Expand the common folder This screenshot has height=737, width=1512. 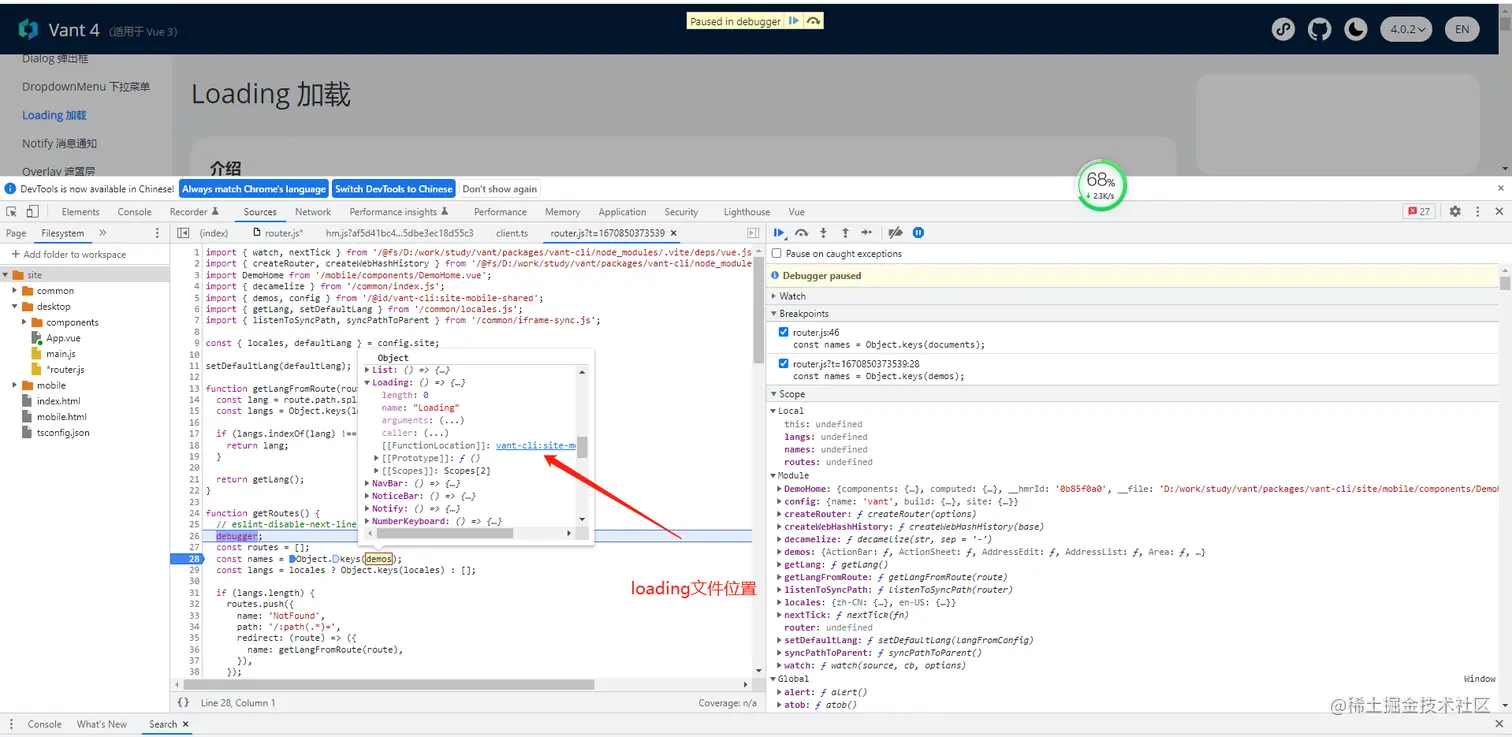tap(15, 291)
